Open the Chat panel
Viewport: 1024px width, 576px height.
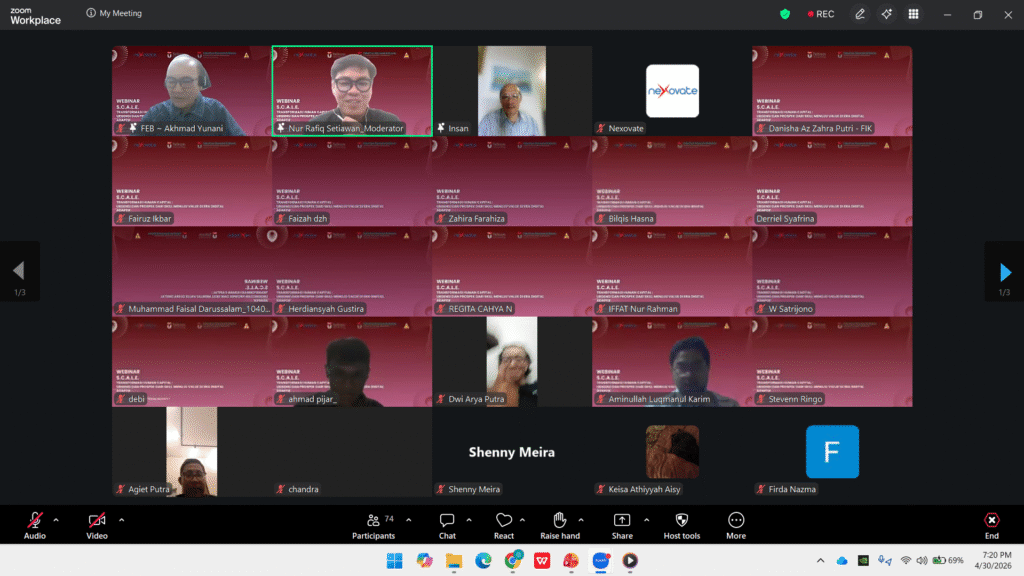[447, 525]
